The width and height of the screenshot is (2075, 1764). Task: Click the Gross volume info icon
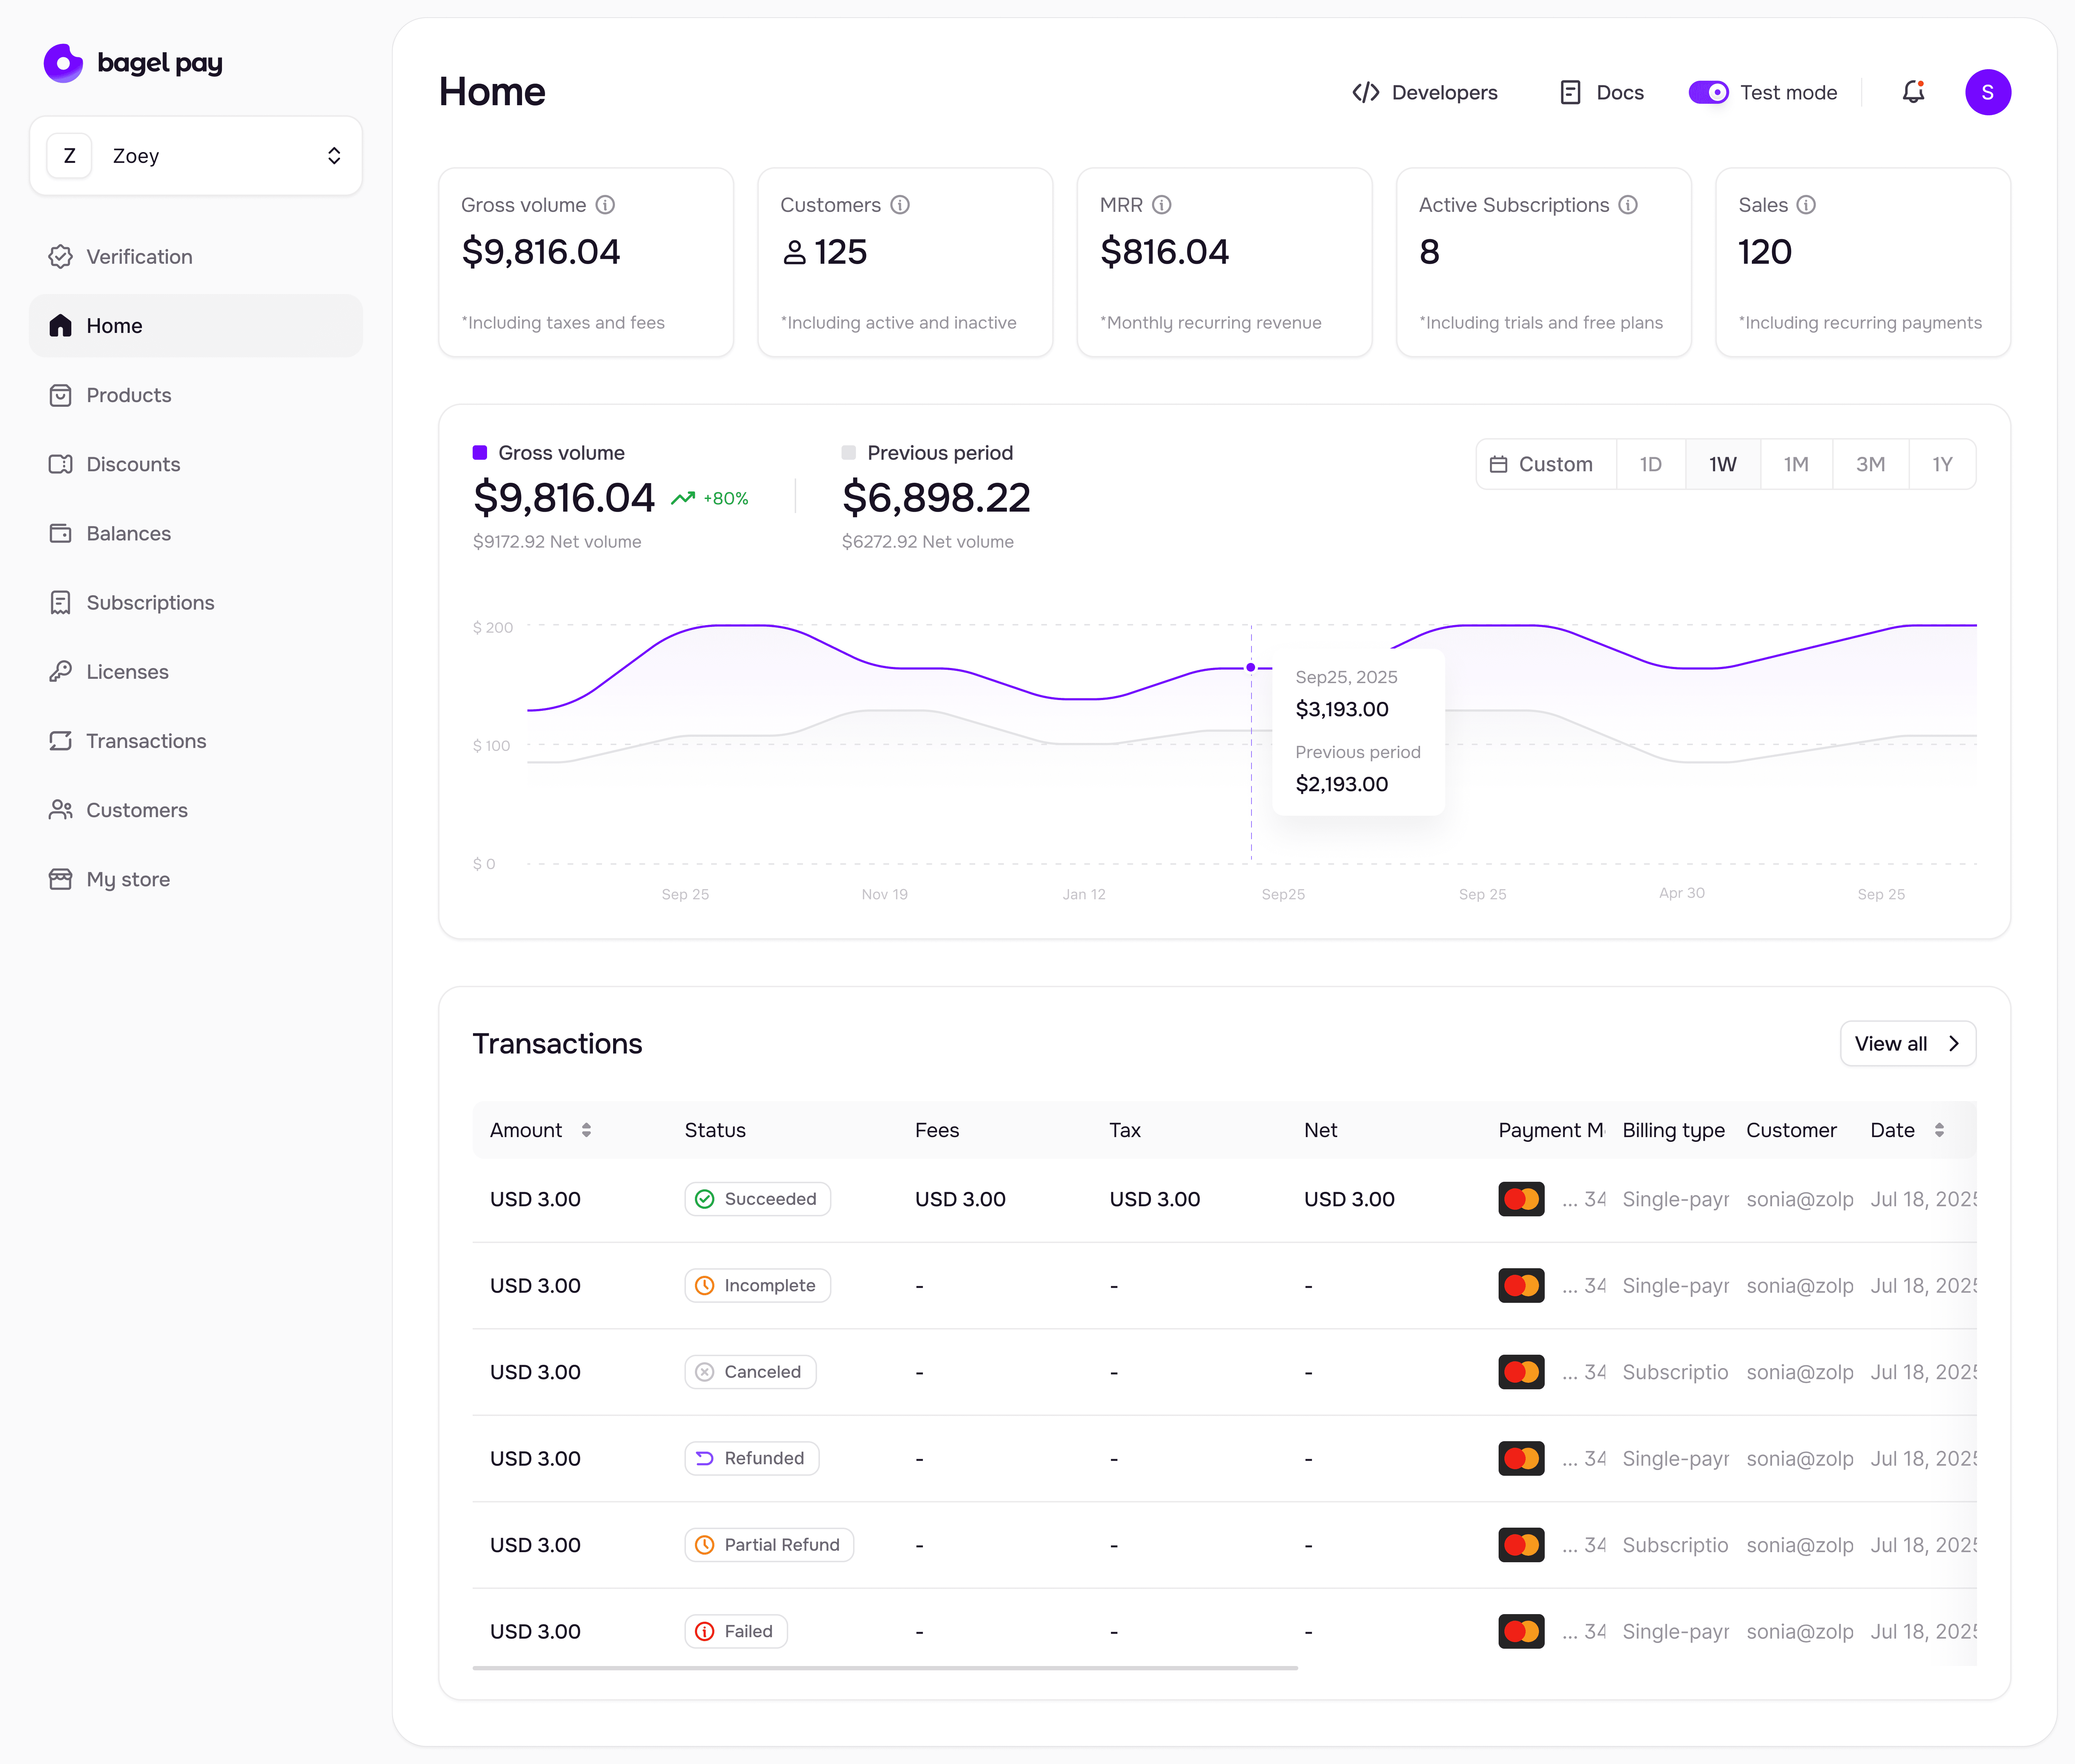(605, 205)
